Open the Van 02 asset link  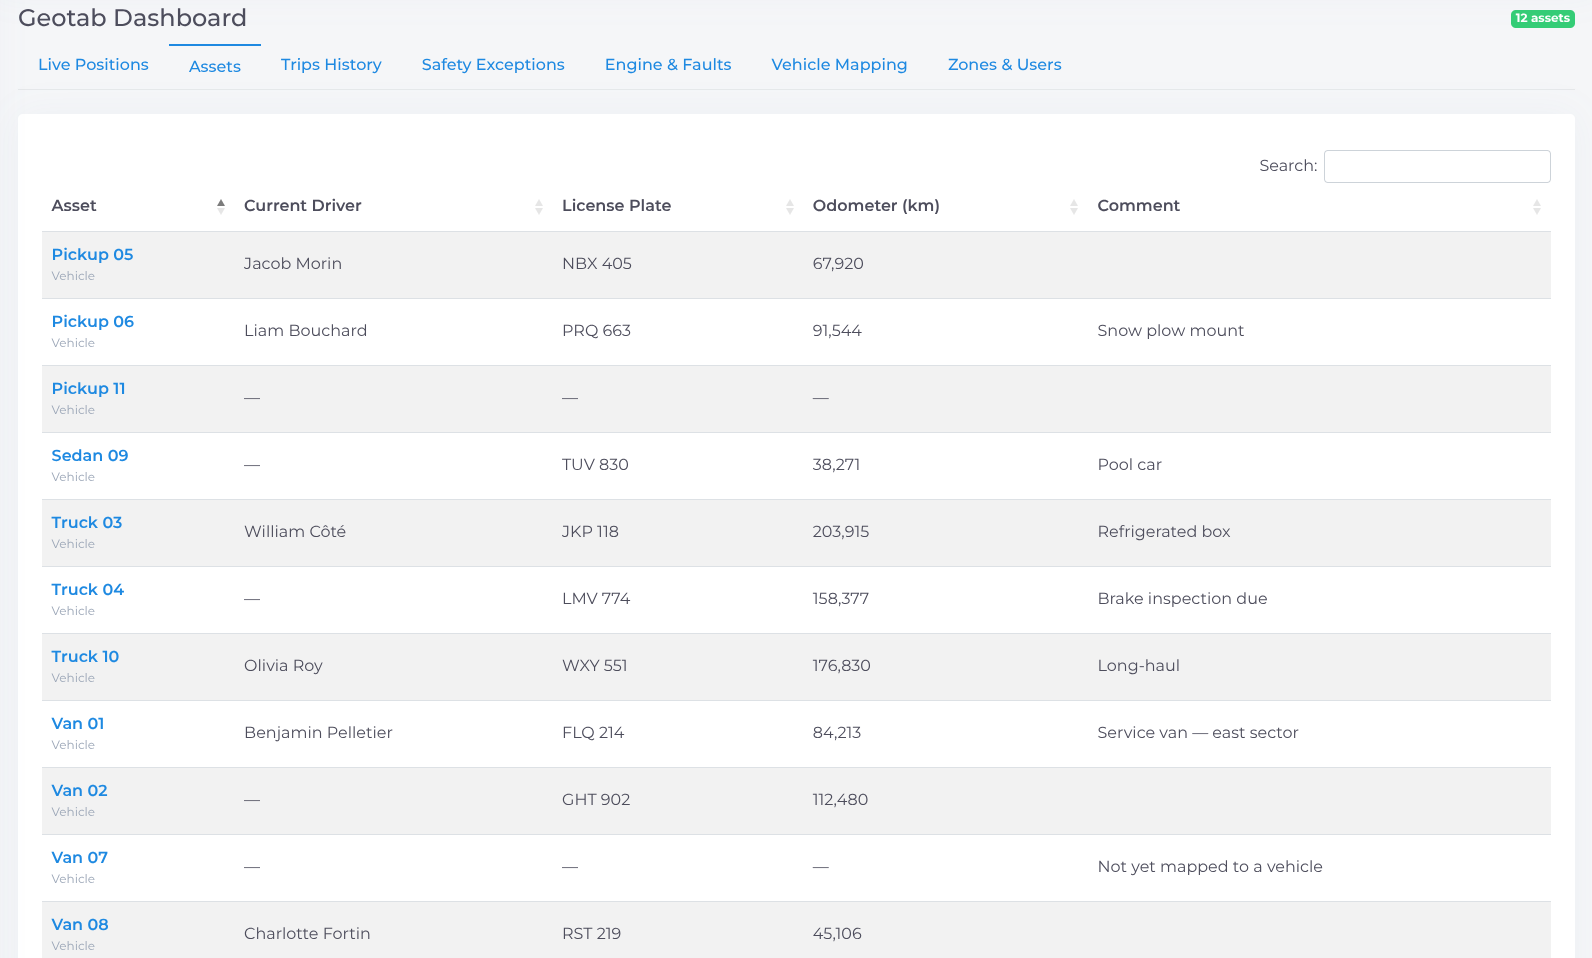click(79, 790)
